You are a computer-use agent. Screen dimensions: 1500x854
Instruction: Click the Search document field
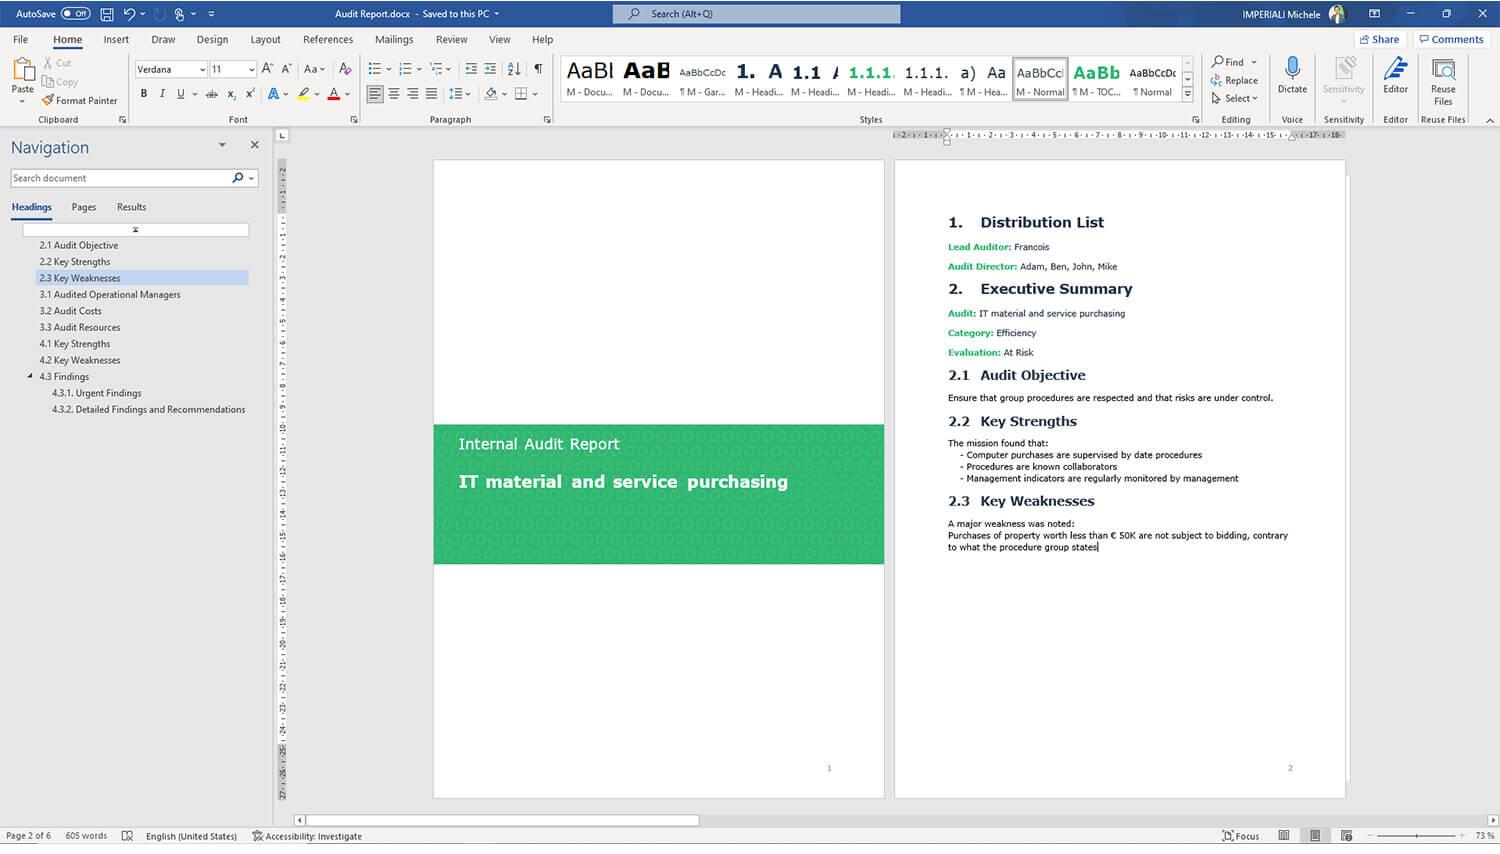pos(120,178)
